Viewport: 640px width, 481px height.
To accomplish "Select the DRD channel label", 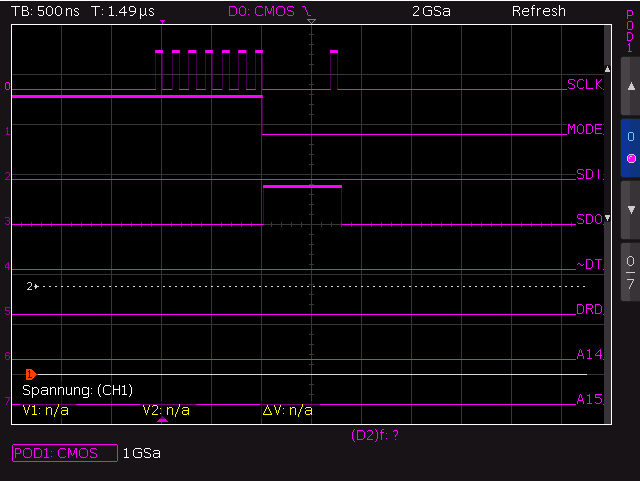I will [x=589, y=309].
